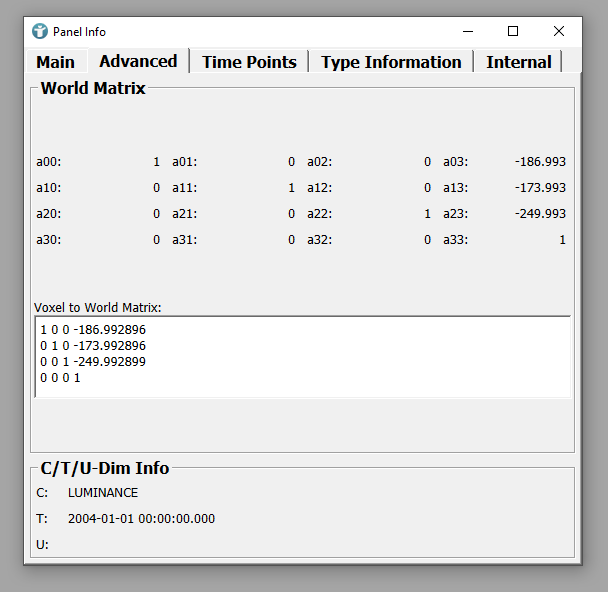Select the a03 value -186.993
608x592 pixels.
pos(540,161)
